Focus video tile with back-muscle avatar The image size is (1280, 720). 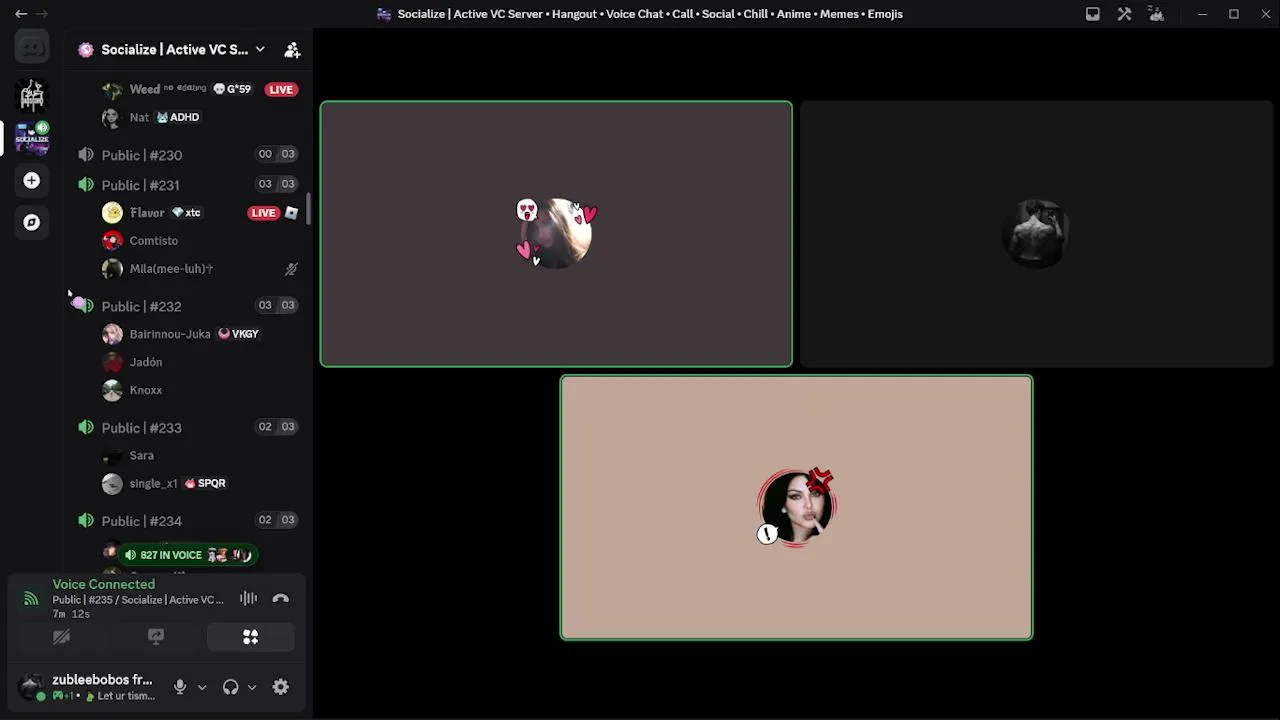click(1036, 234)
